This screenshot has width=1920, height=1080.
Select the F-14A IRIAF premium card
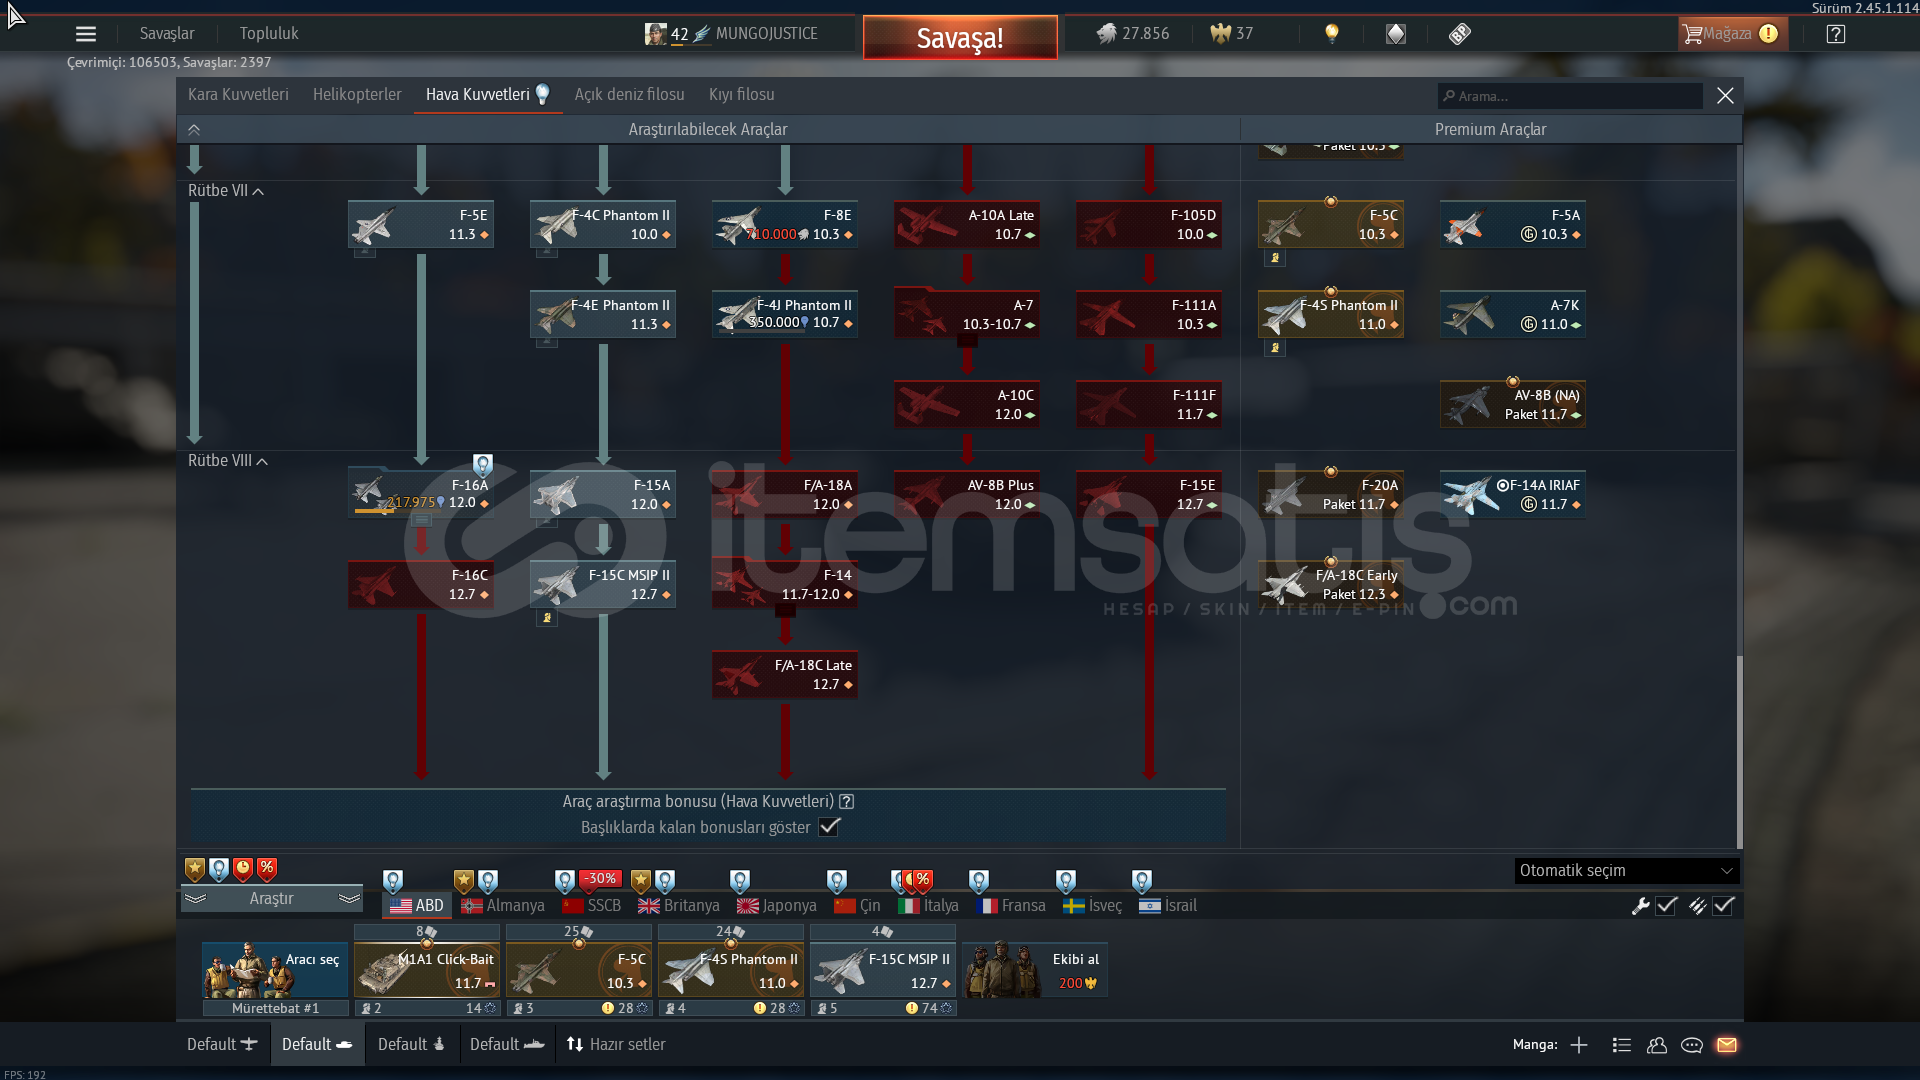(x=1513, y=494)
